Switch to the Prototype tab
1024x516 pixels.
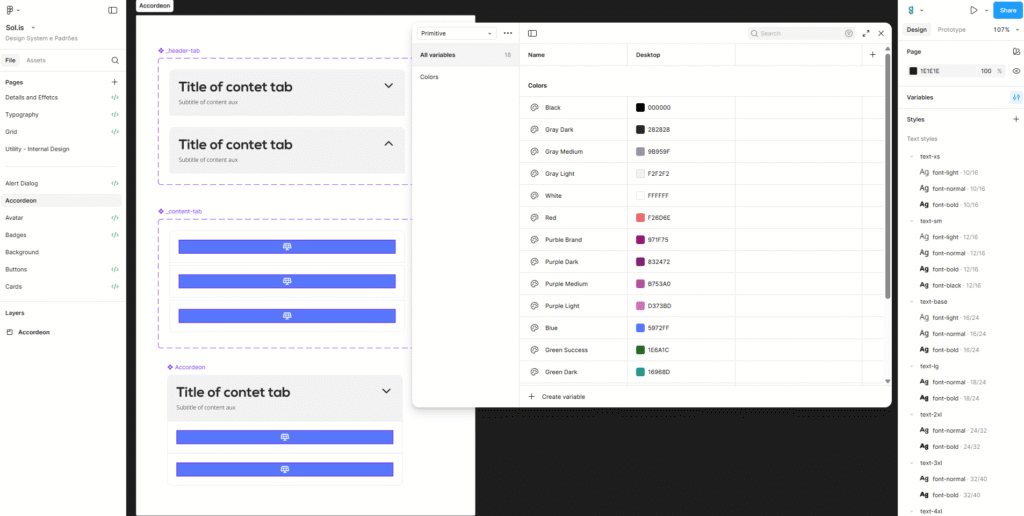[951, 30]
